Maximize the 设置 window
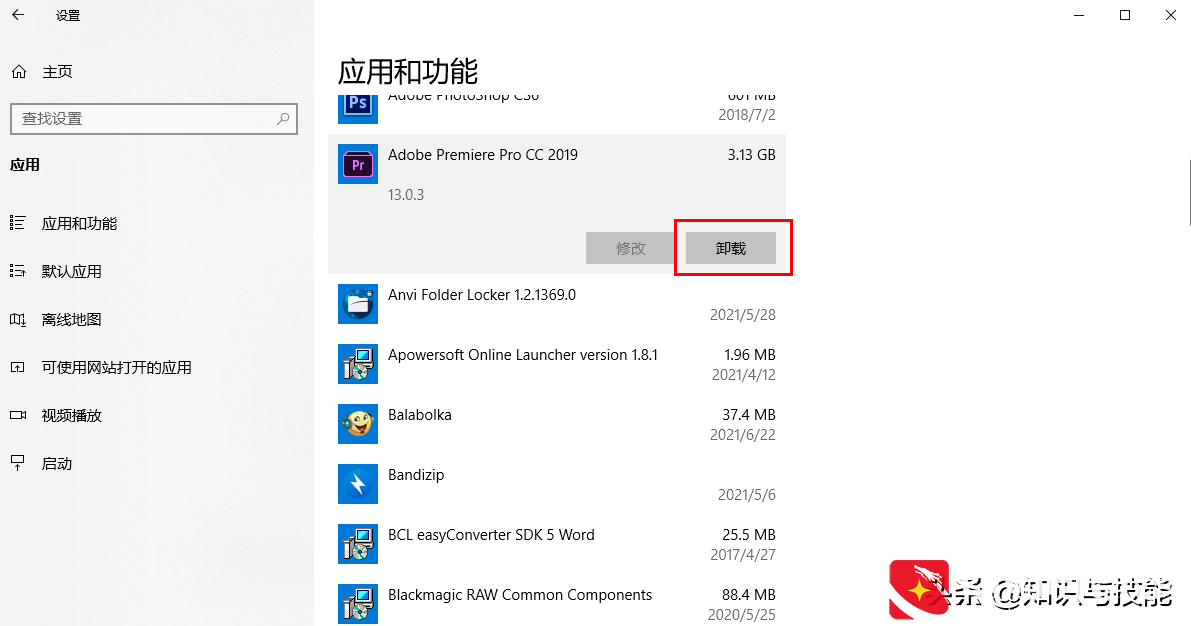This screenshot has width=1191, height=626. pos(1125,15)
